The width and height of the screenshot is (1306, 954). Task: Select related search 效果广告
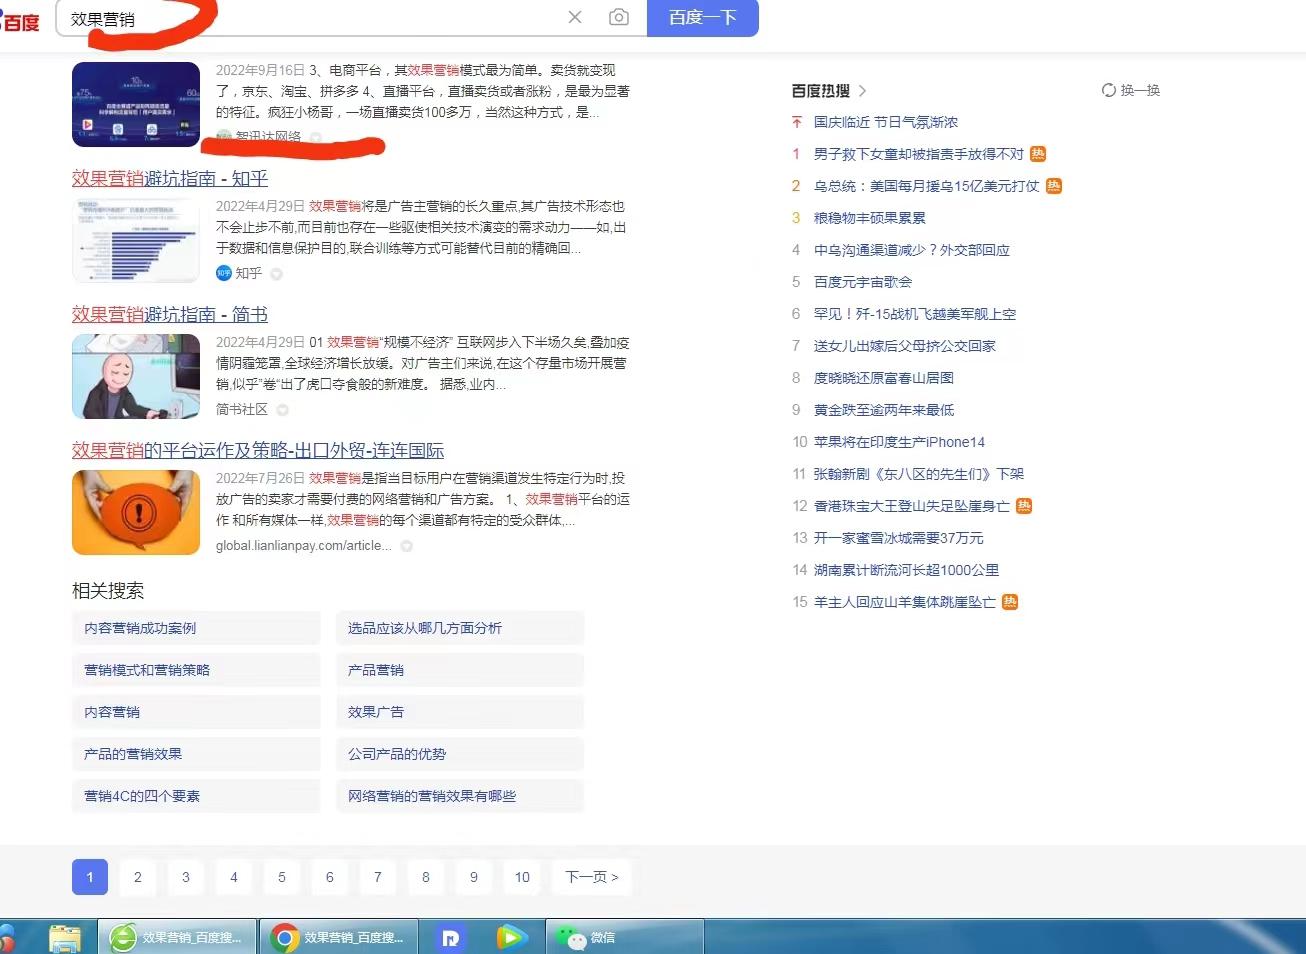click(460, 712)
